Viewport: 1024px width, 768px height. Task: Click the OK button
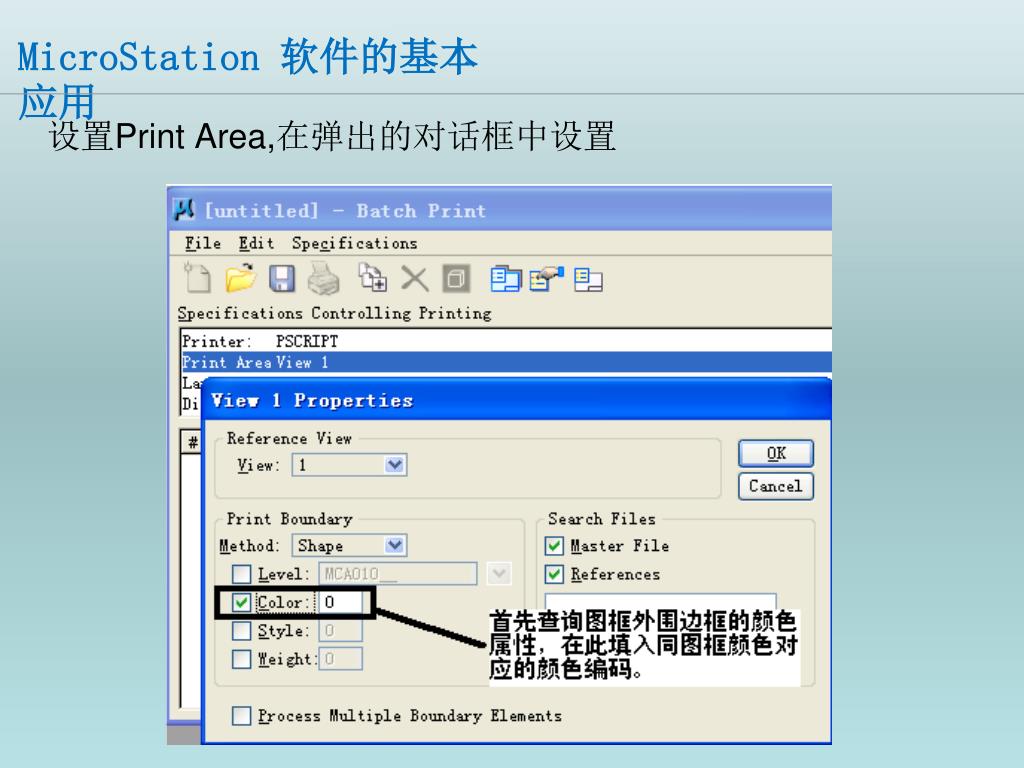pos(776,453)
